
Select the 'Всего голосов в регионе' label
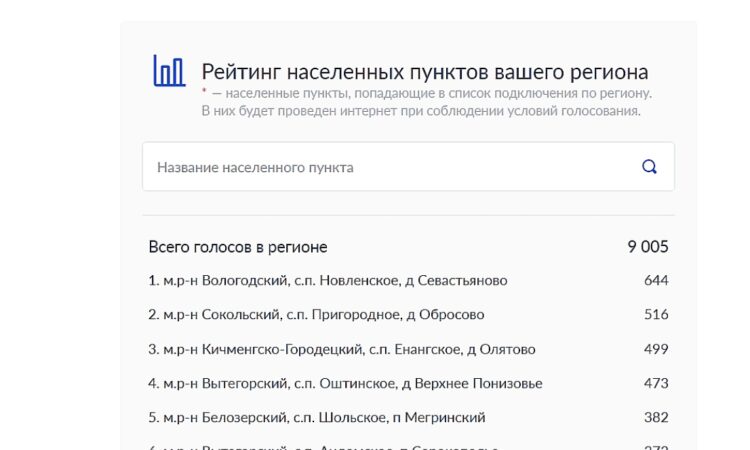tap(237, 247)
